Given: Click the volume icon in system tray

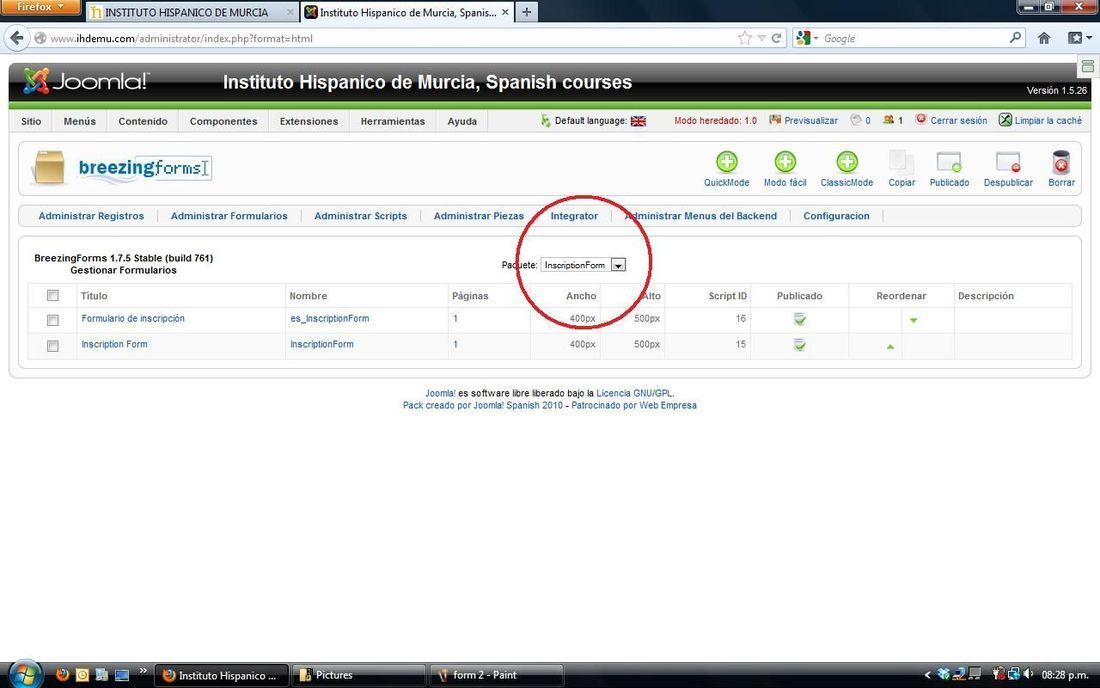Looking at the screenshot, I should (x=1028, y=674).
